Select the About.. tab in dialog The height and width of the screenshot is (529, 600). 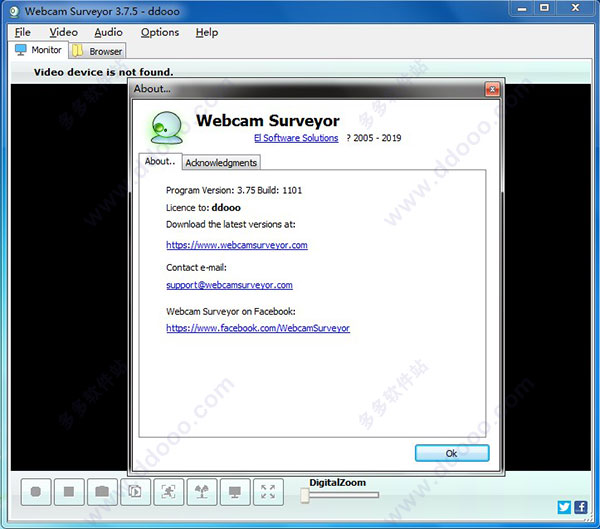[160, 162]
